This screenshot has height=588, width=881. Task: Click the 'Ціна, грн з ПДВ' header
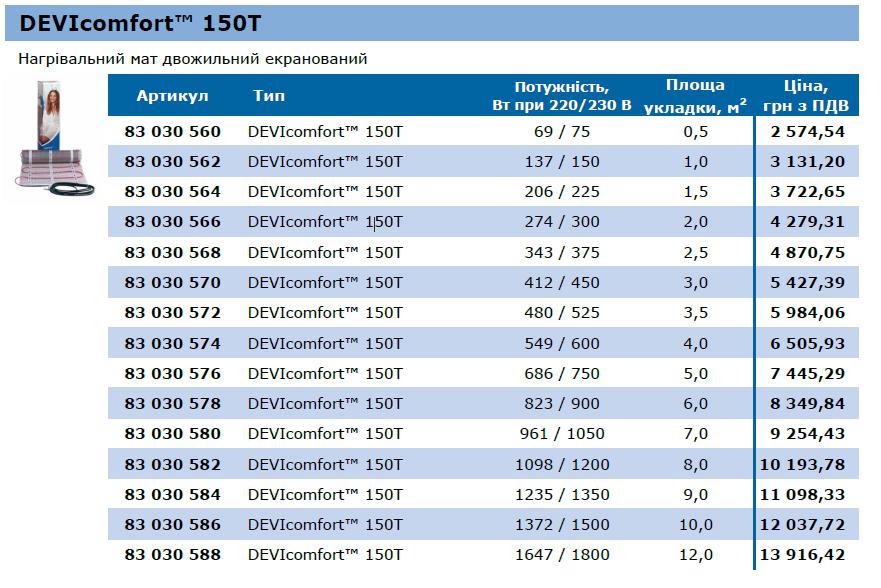(806, 96)
